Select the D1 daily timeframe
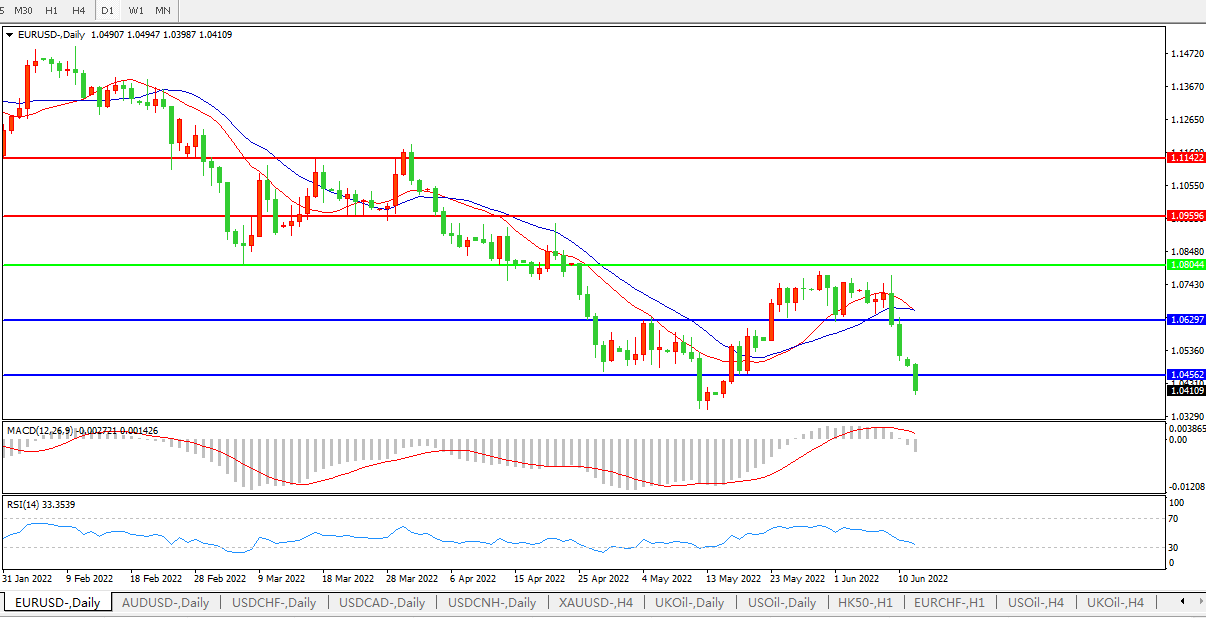This screenshot has width=1206, height=618. pyautogui.click(x=108, y=10)
